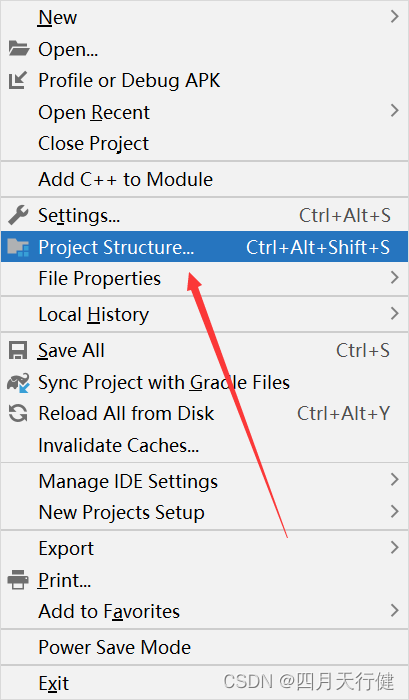Click the Profile or Debug APK arrow icon

point(18,80)
